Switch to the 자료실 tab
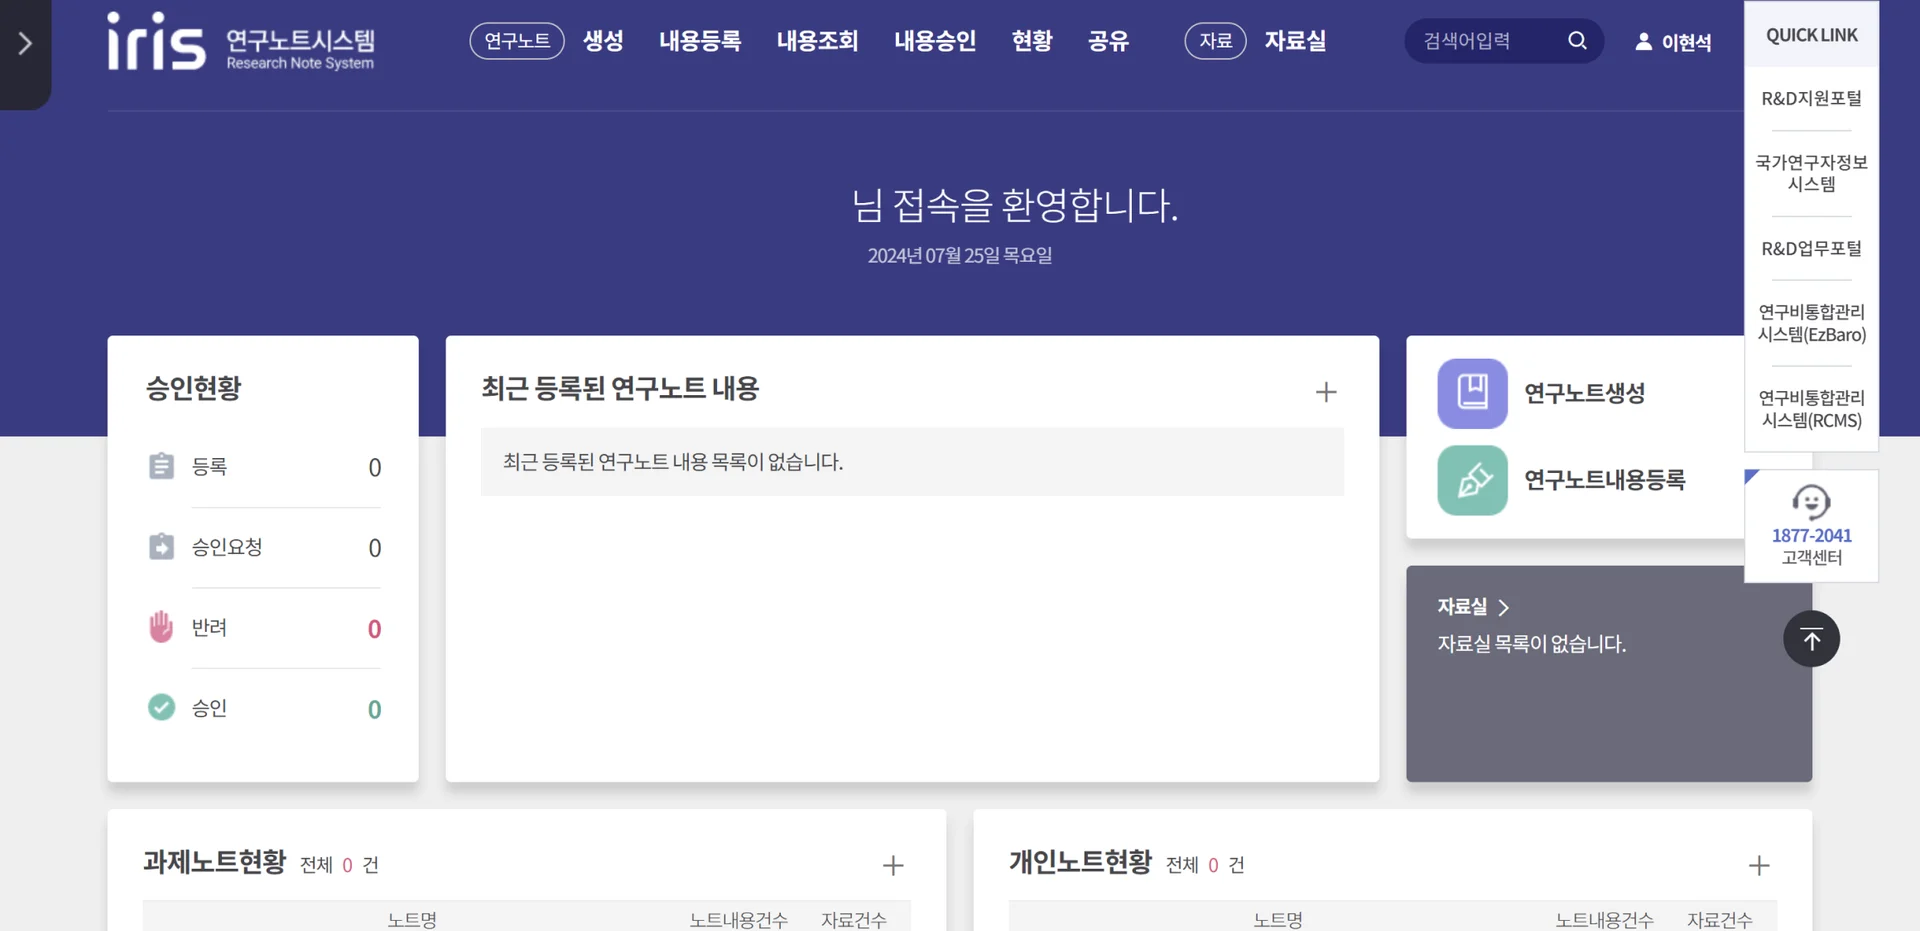The height and width of the screenshot is (931, 1920). [x=1295, y=41]
